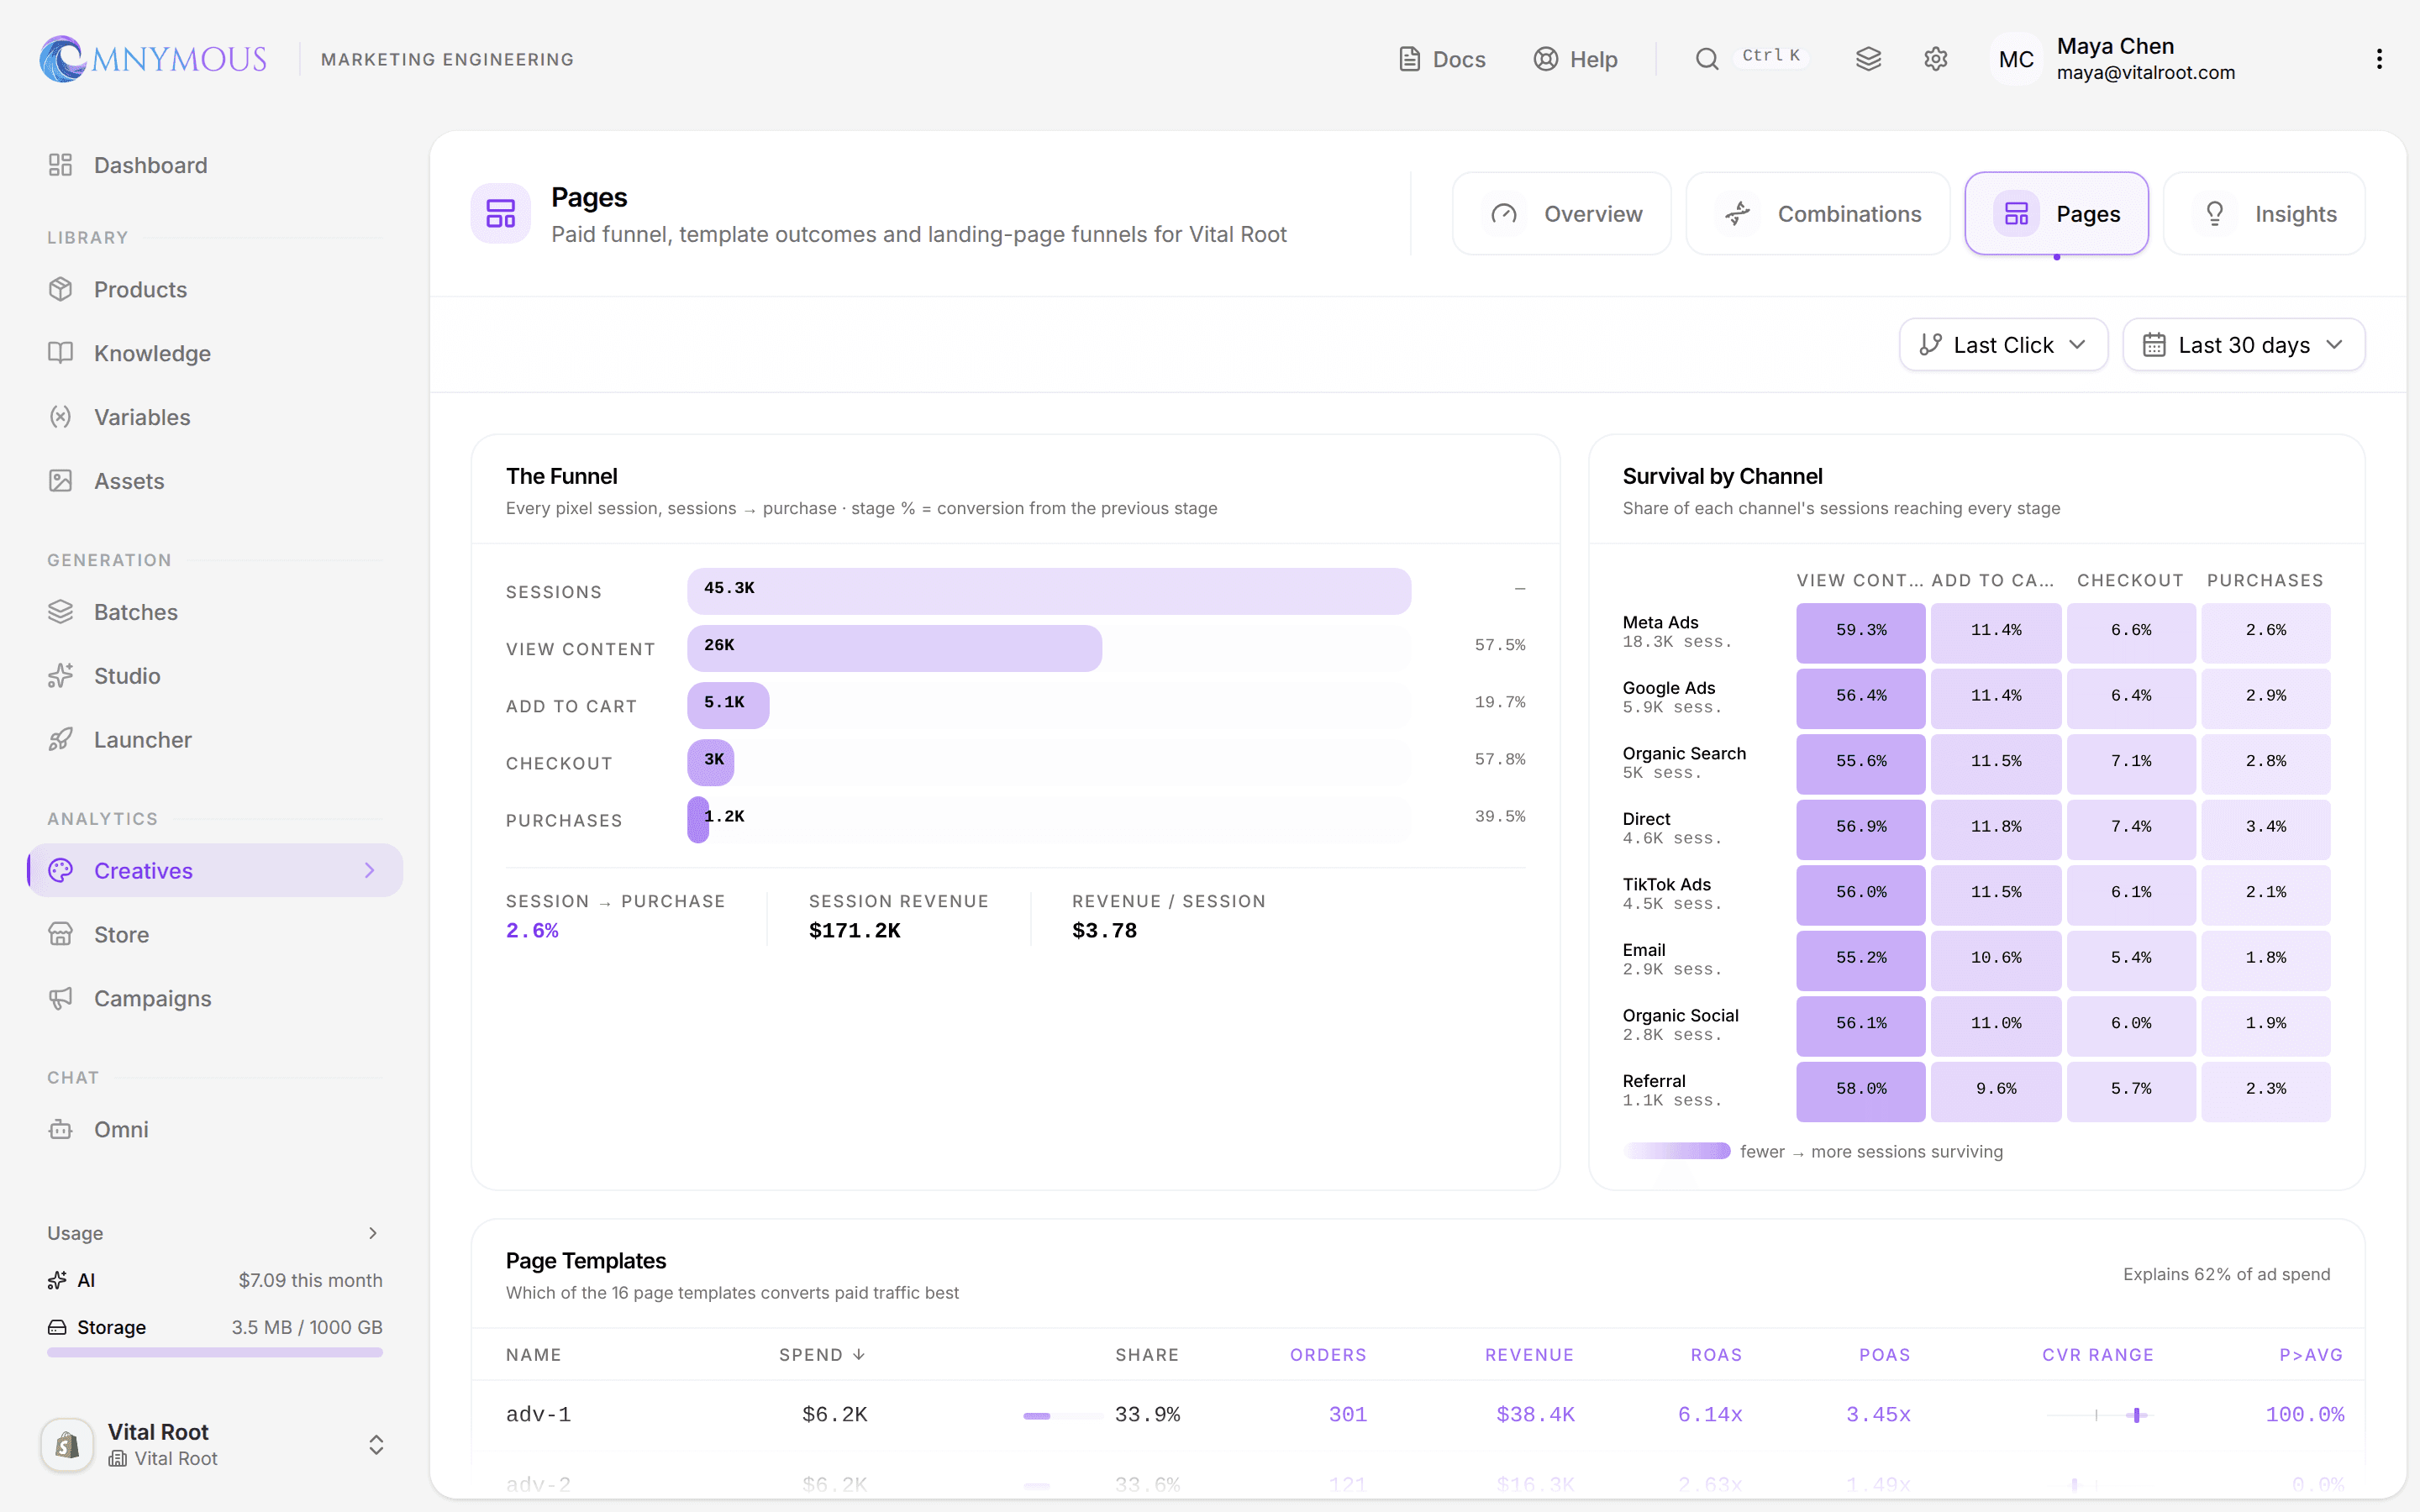Click the Add to Cart 5.1K bar

coord(728,705)
